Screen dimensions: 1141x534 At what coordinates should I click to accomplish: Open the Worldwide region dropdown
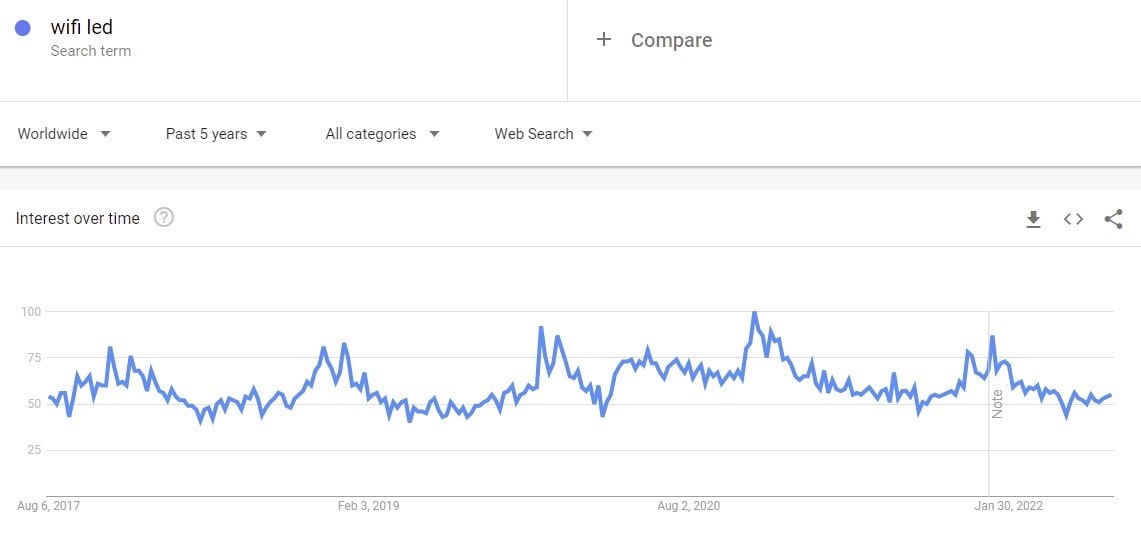coord(64,134)
